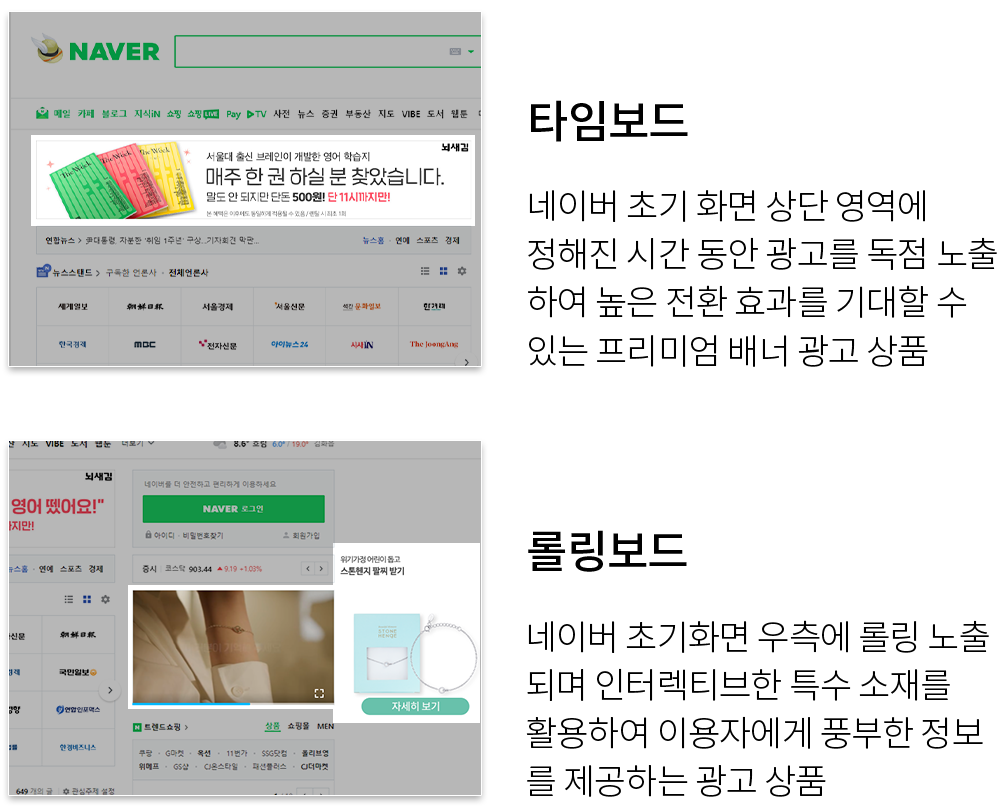Open the 한국경제 press logo
The image size is (1000, 809).
pyautogui.click(x=73, y=344)
